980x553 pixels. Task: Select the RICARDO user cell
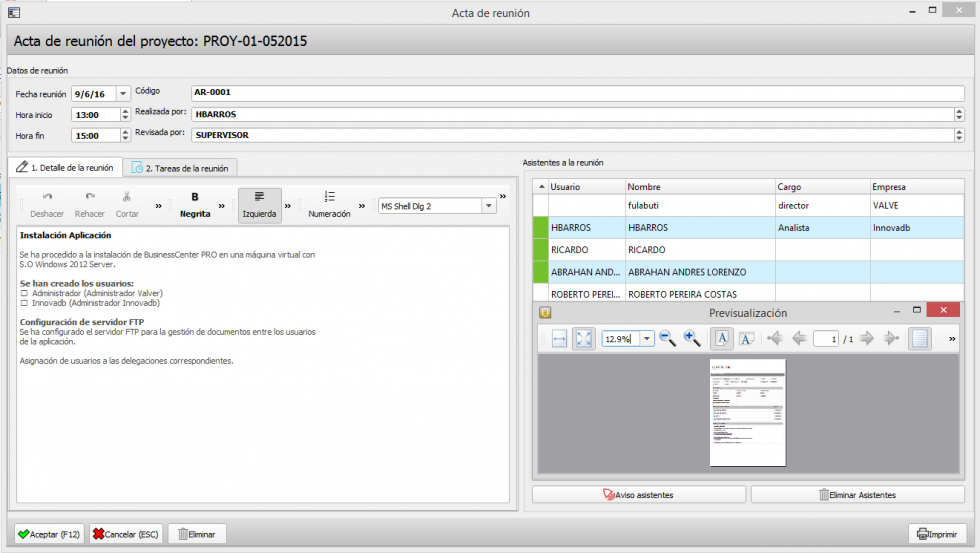586,250
